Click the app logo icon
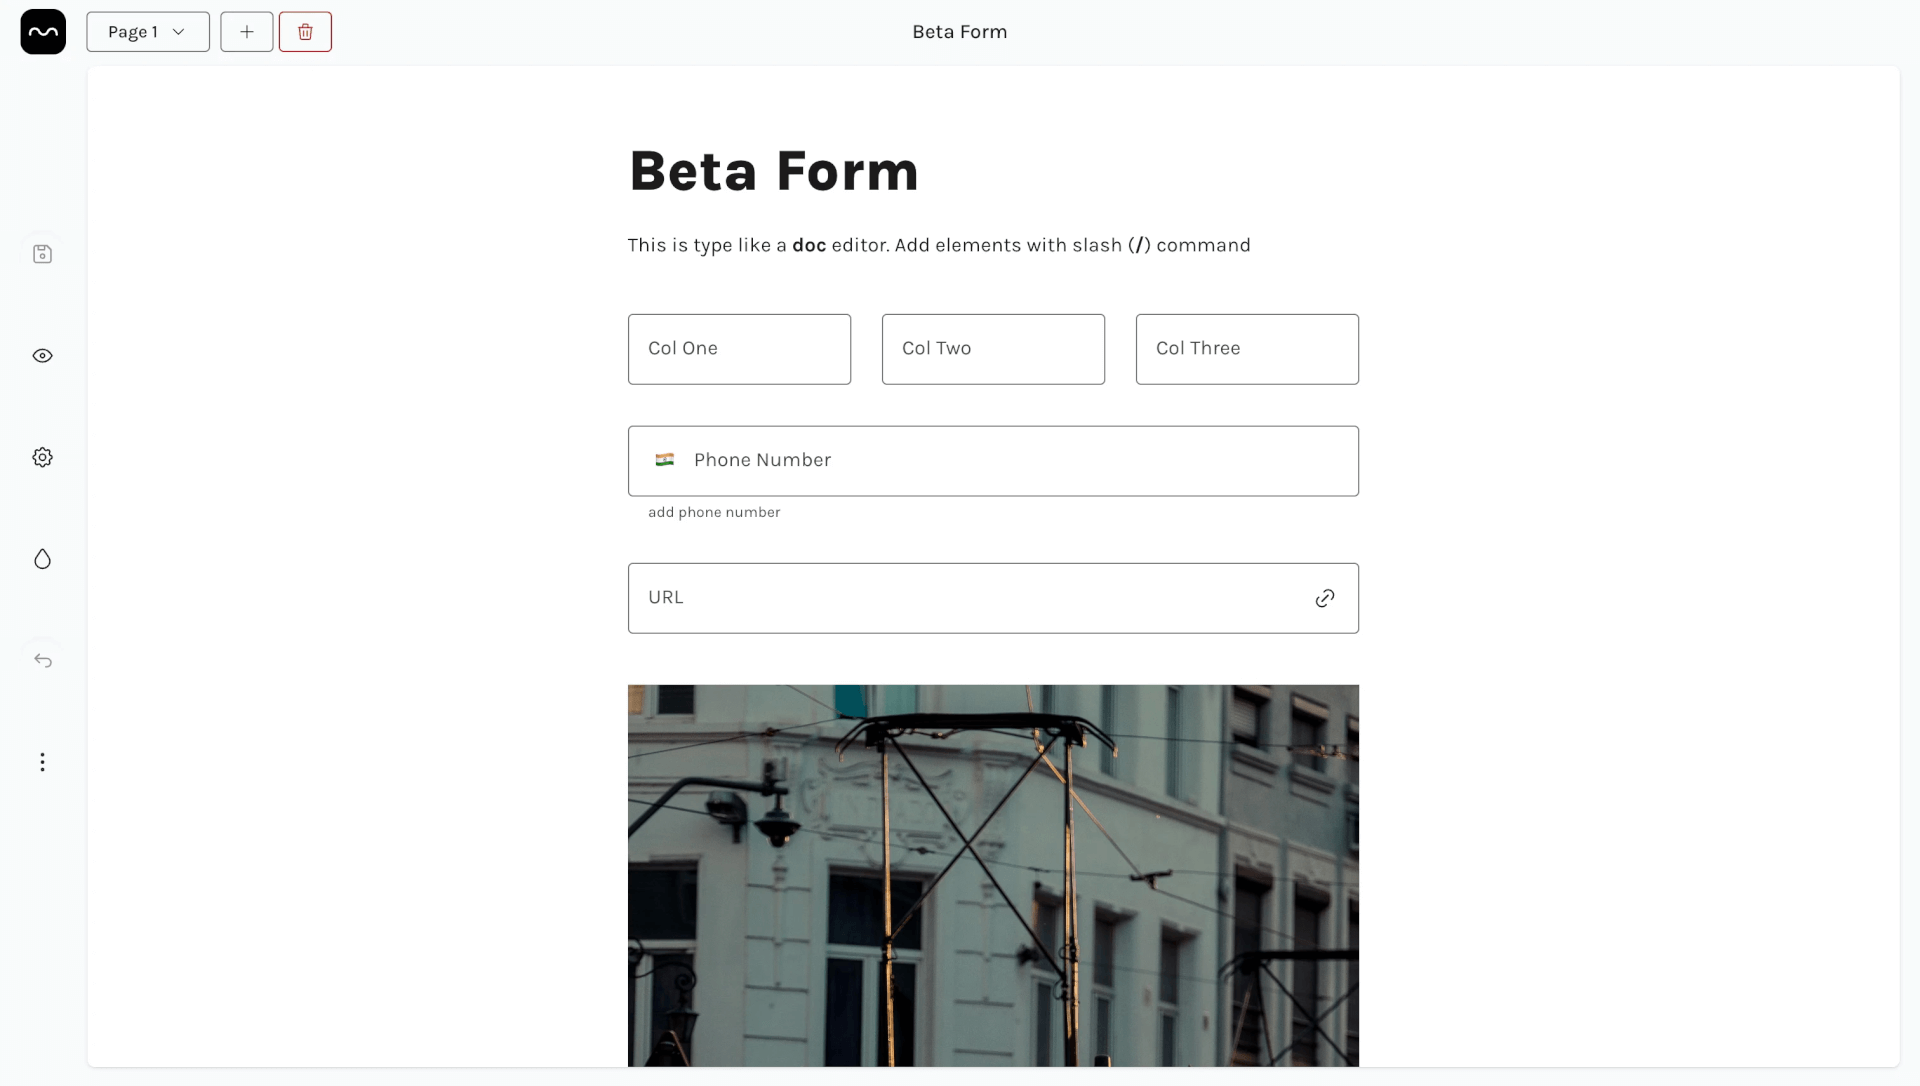The height and width of the screenshot is (1086, 1920). click(43, 32)
